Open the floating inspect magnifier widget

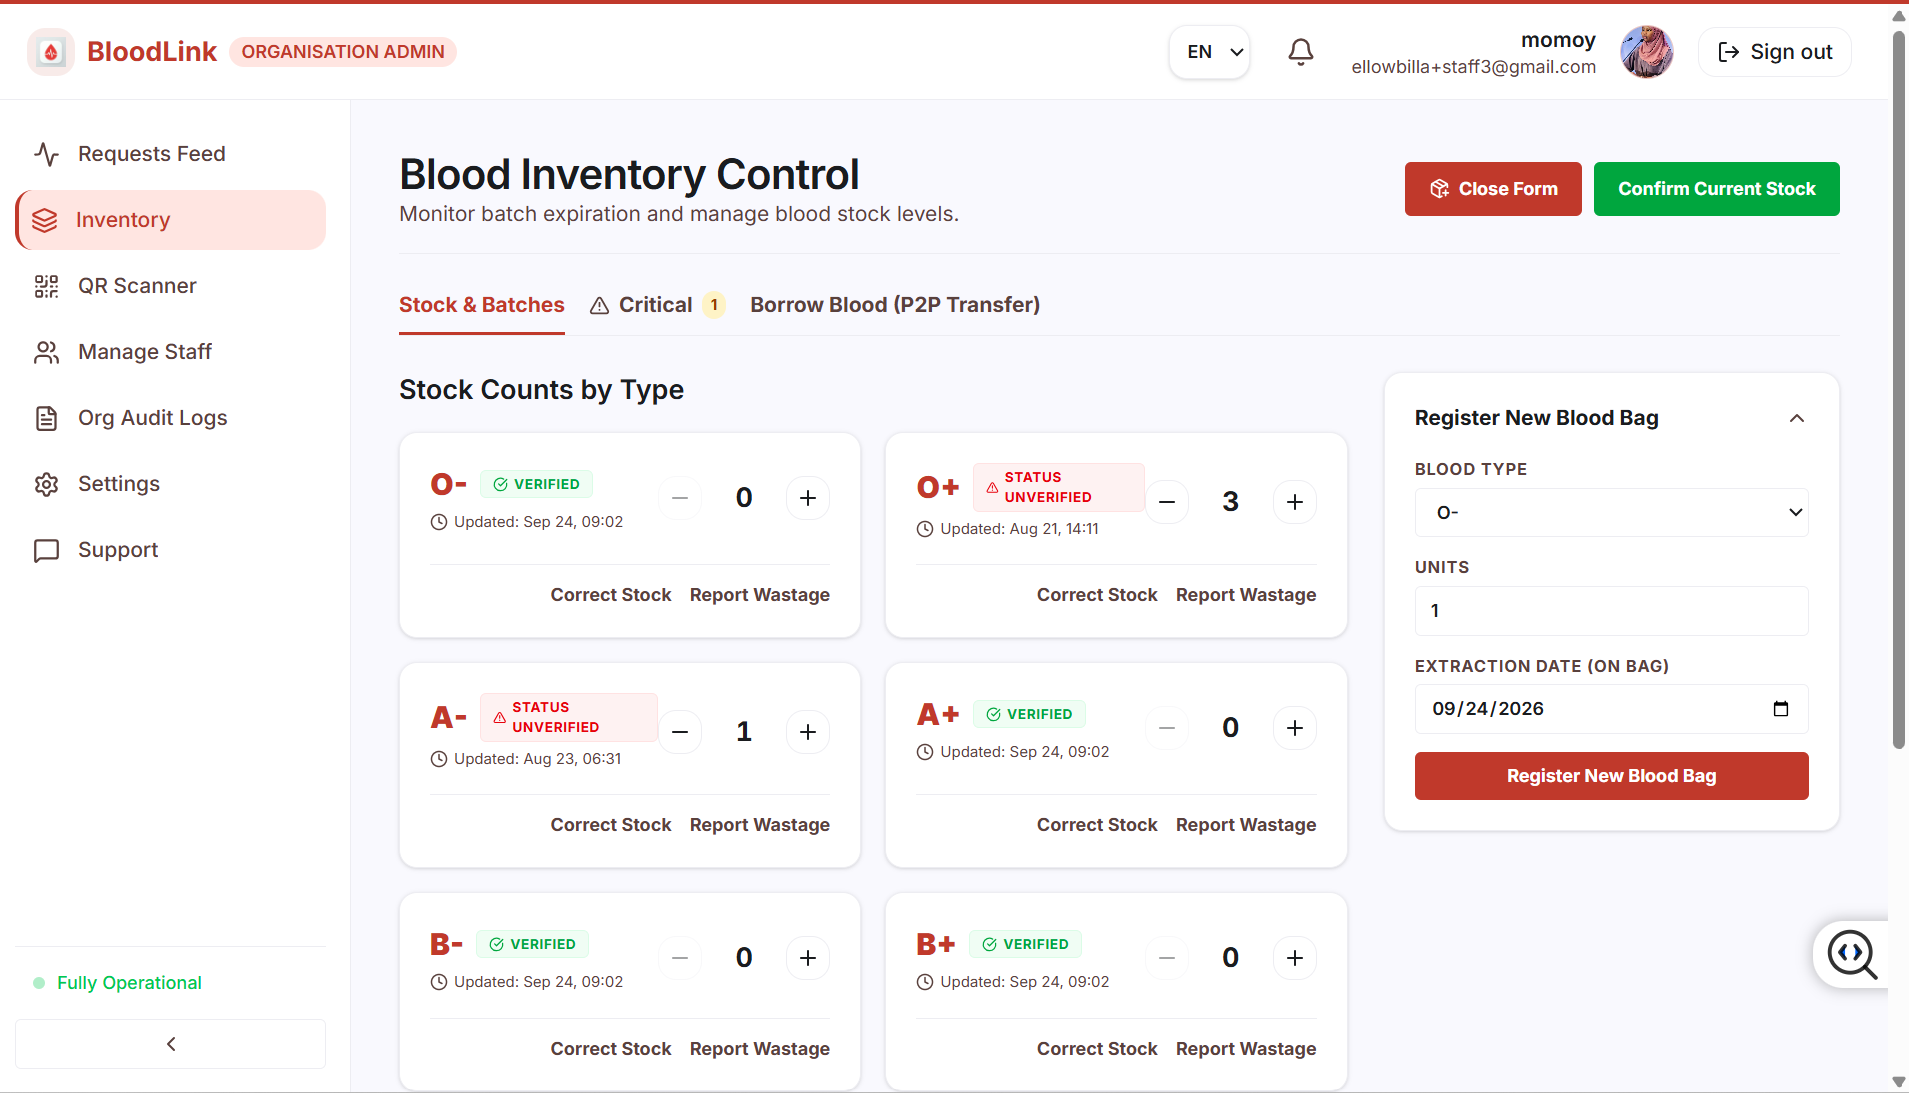pyautogui.click(x=1852, y=954)
